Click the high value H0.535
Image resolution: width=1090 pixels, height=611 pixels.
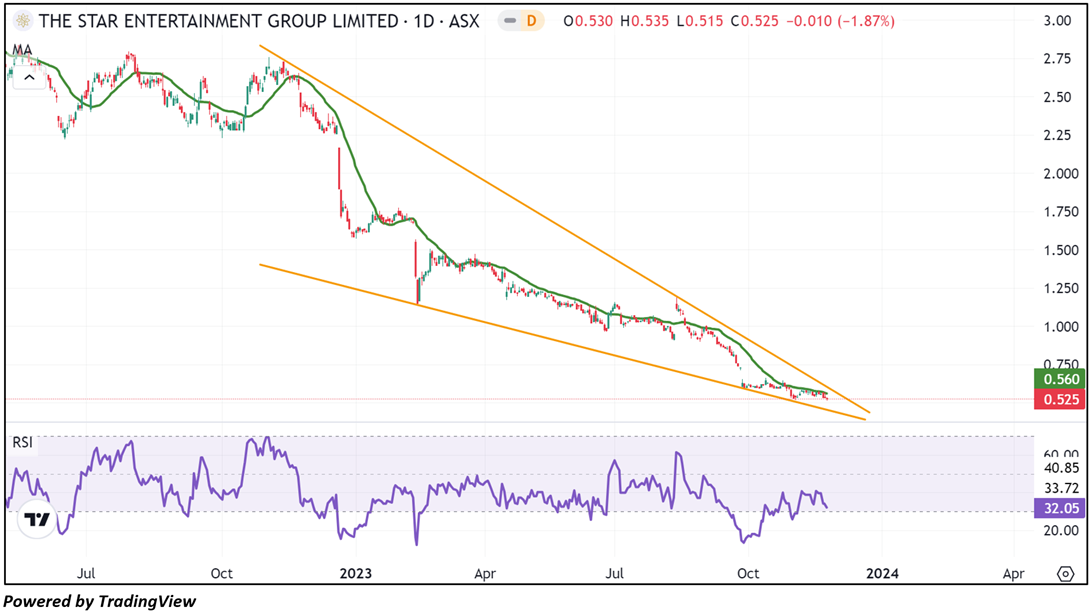[x=644, y=22]
